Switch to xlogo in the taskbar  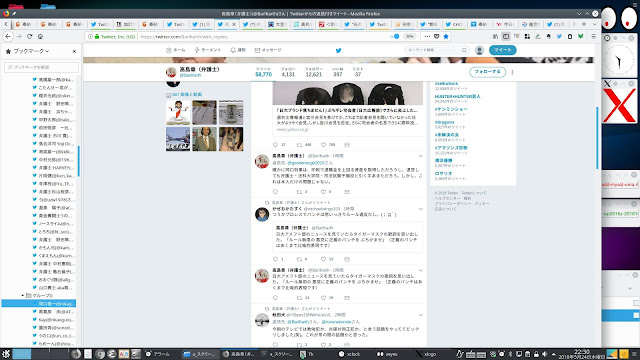[x=426, y=354]
